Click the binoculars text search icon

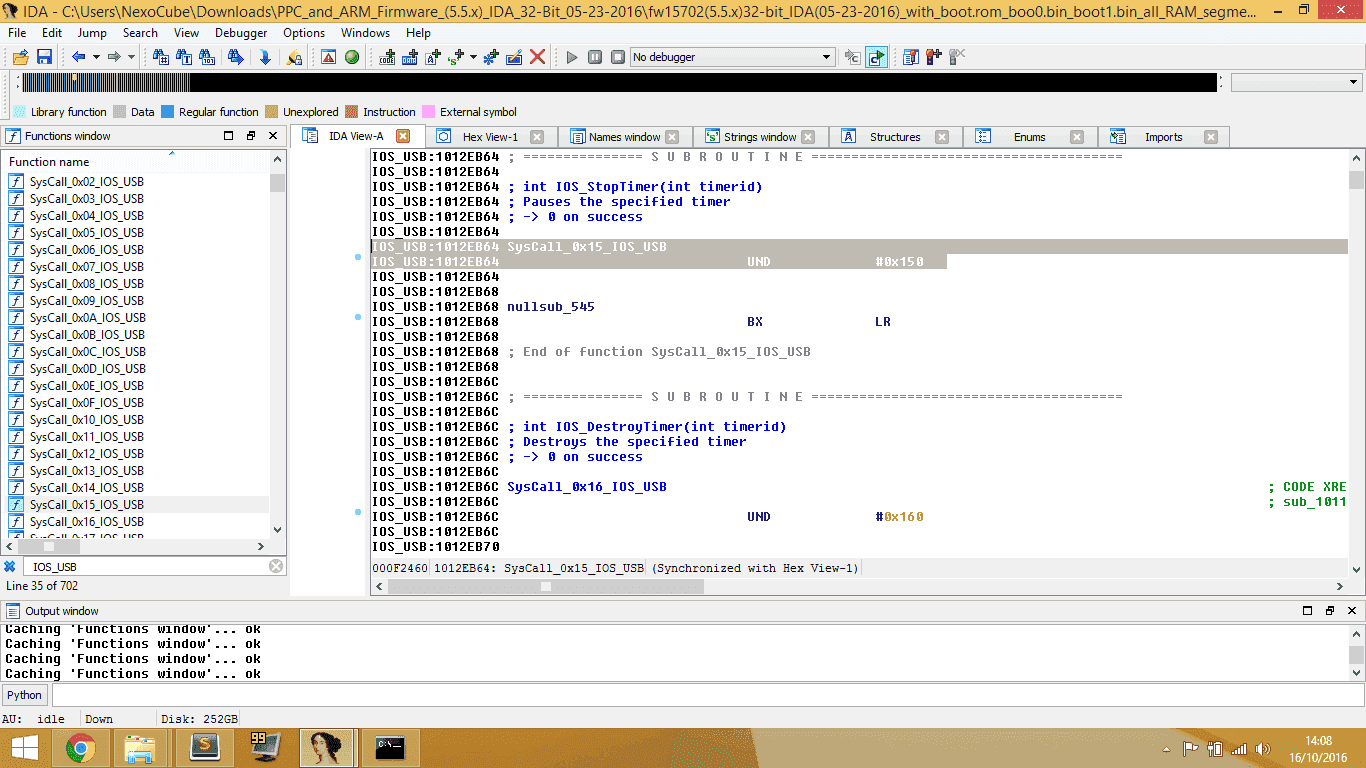(x=184, y=57)
